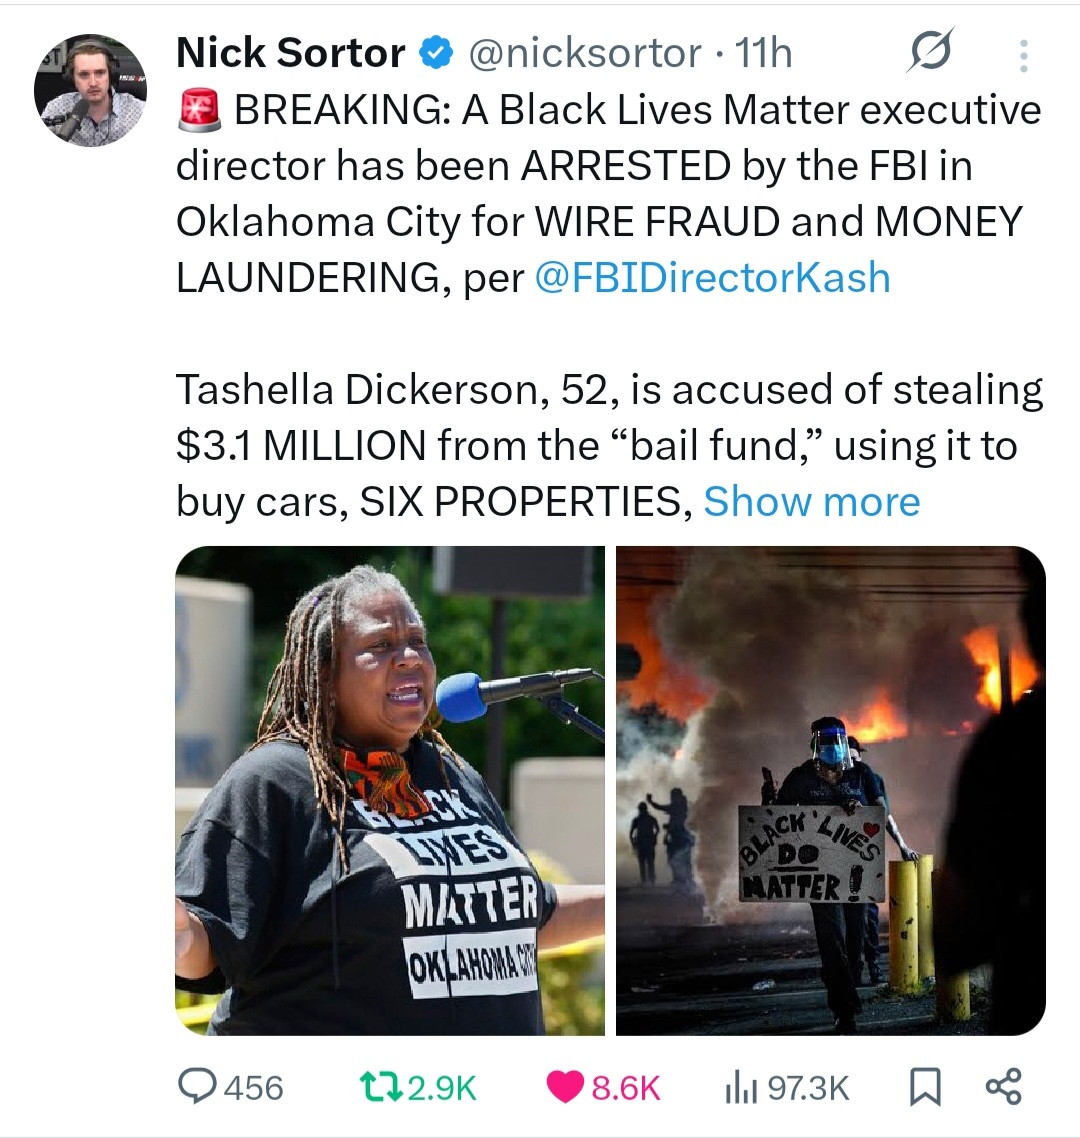The width and height of the screenshot is (1080, 1138).
Task: Click the blue verified badge
Action: (x=437, y=54)
